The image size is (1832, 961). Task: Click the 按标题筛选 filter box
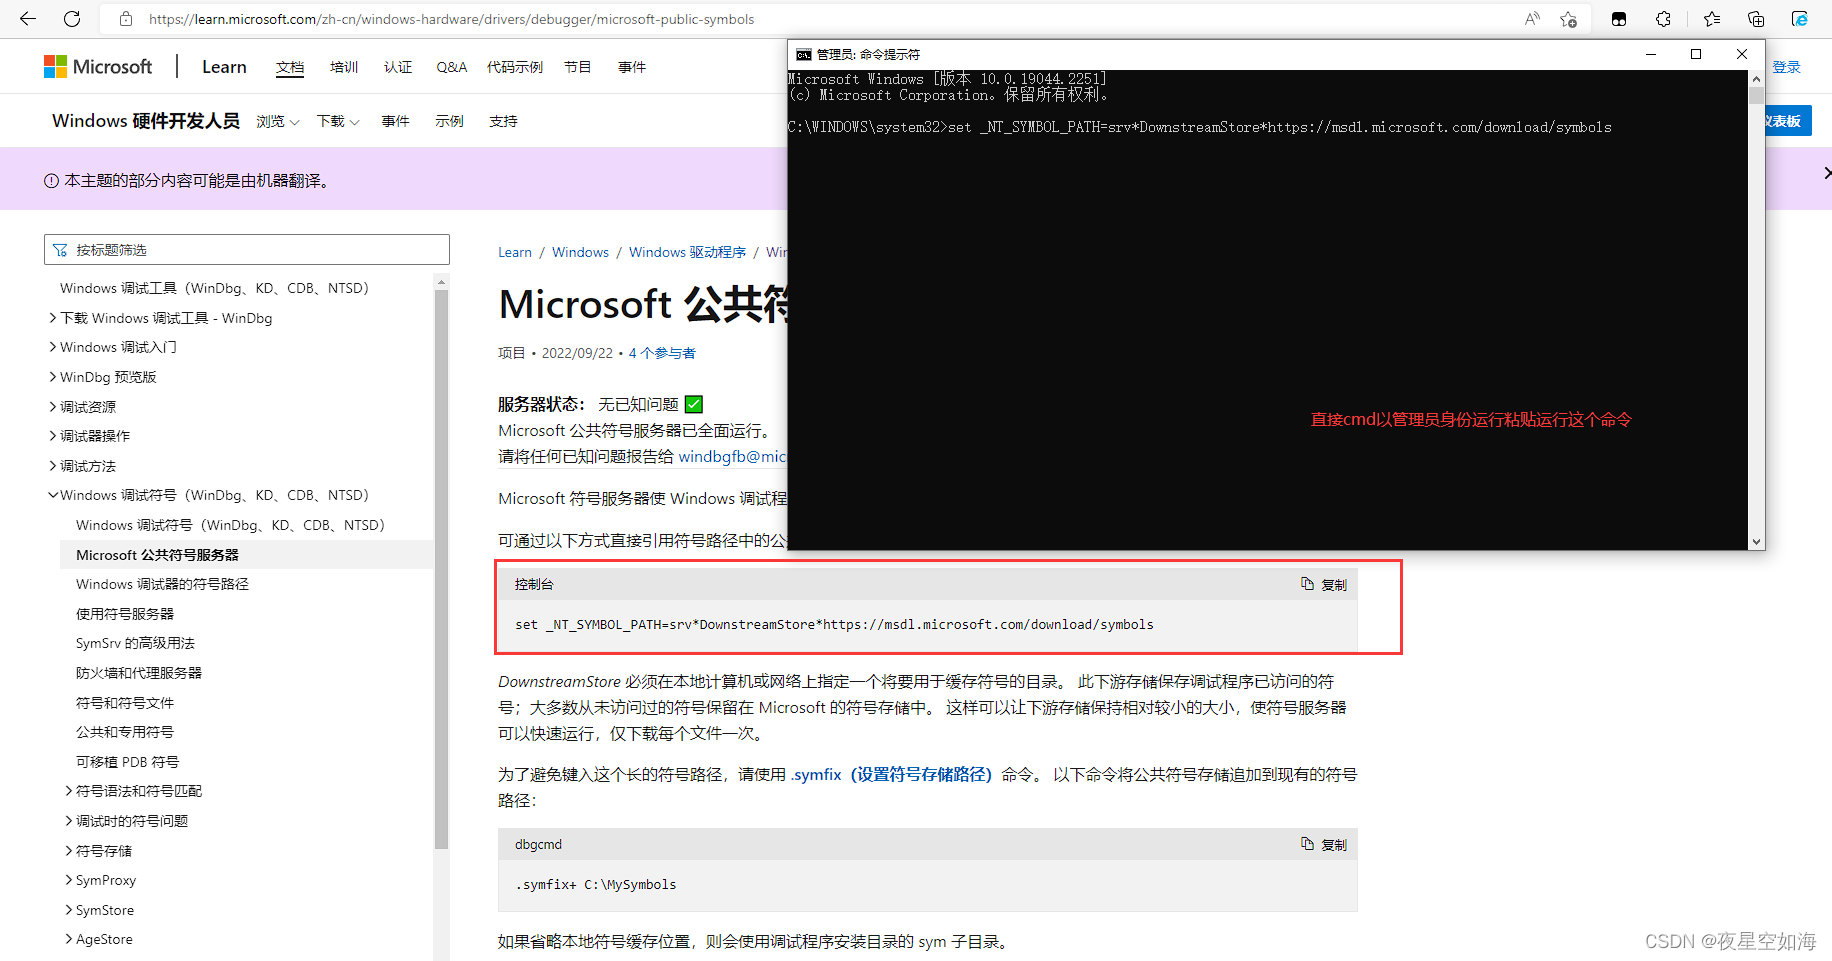pyautogui.click(x=246, y=249)
